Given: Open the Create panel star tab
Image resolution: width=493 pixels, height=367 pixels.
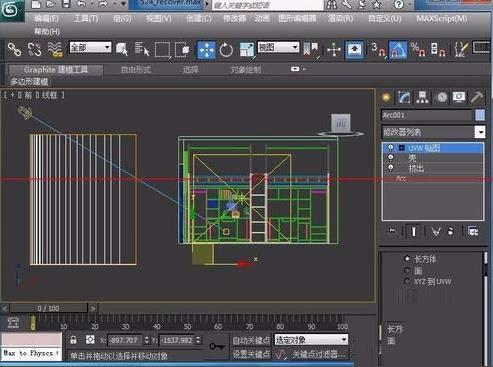Looking at the screenshot, I should tap(386, 97).
